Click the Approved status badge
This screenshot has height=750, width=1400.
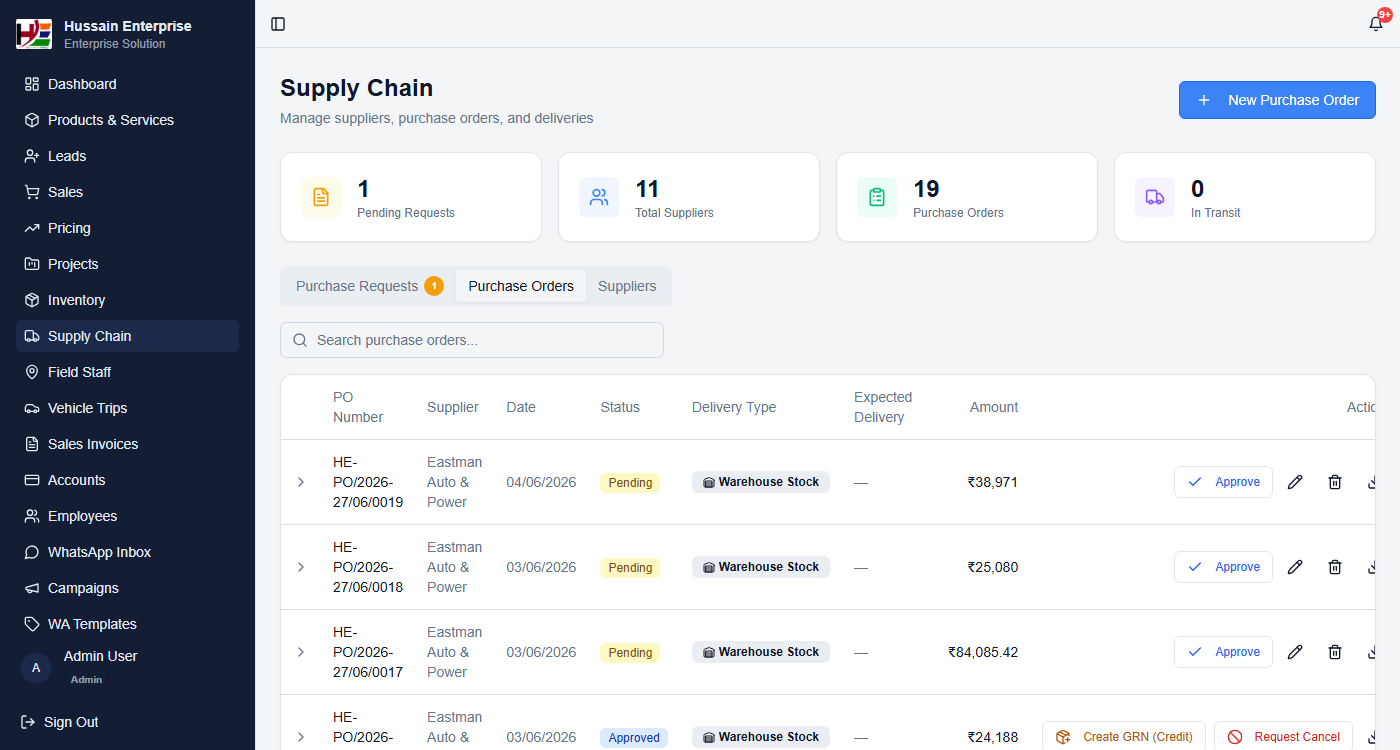click(x=634, y=738)
